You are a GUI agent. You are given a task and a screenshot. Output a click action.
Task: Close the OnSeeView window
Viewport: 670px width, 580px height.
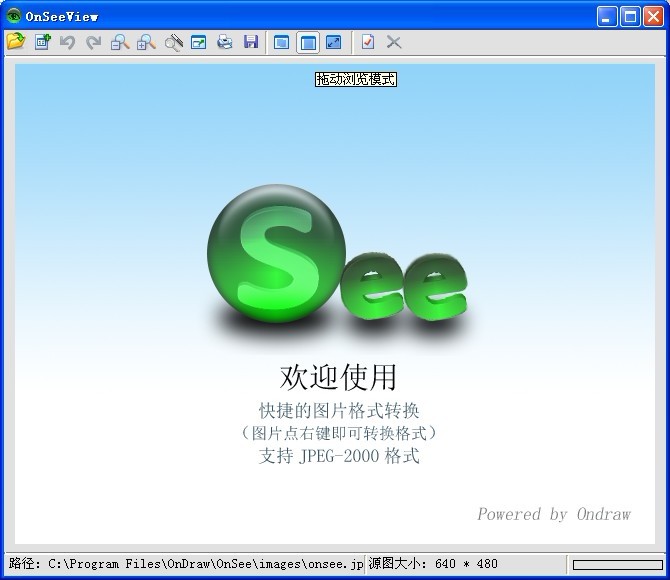[653, 17]
